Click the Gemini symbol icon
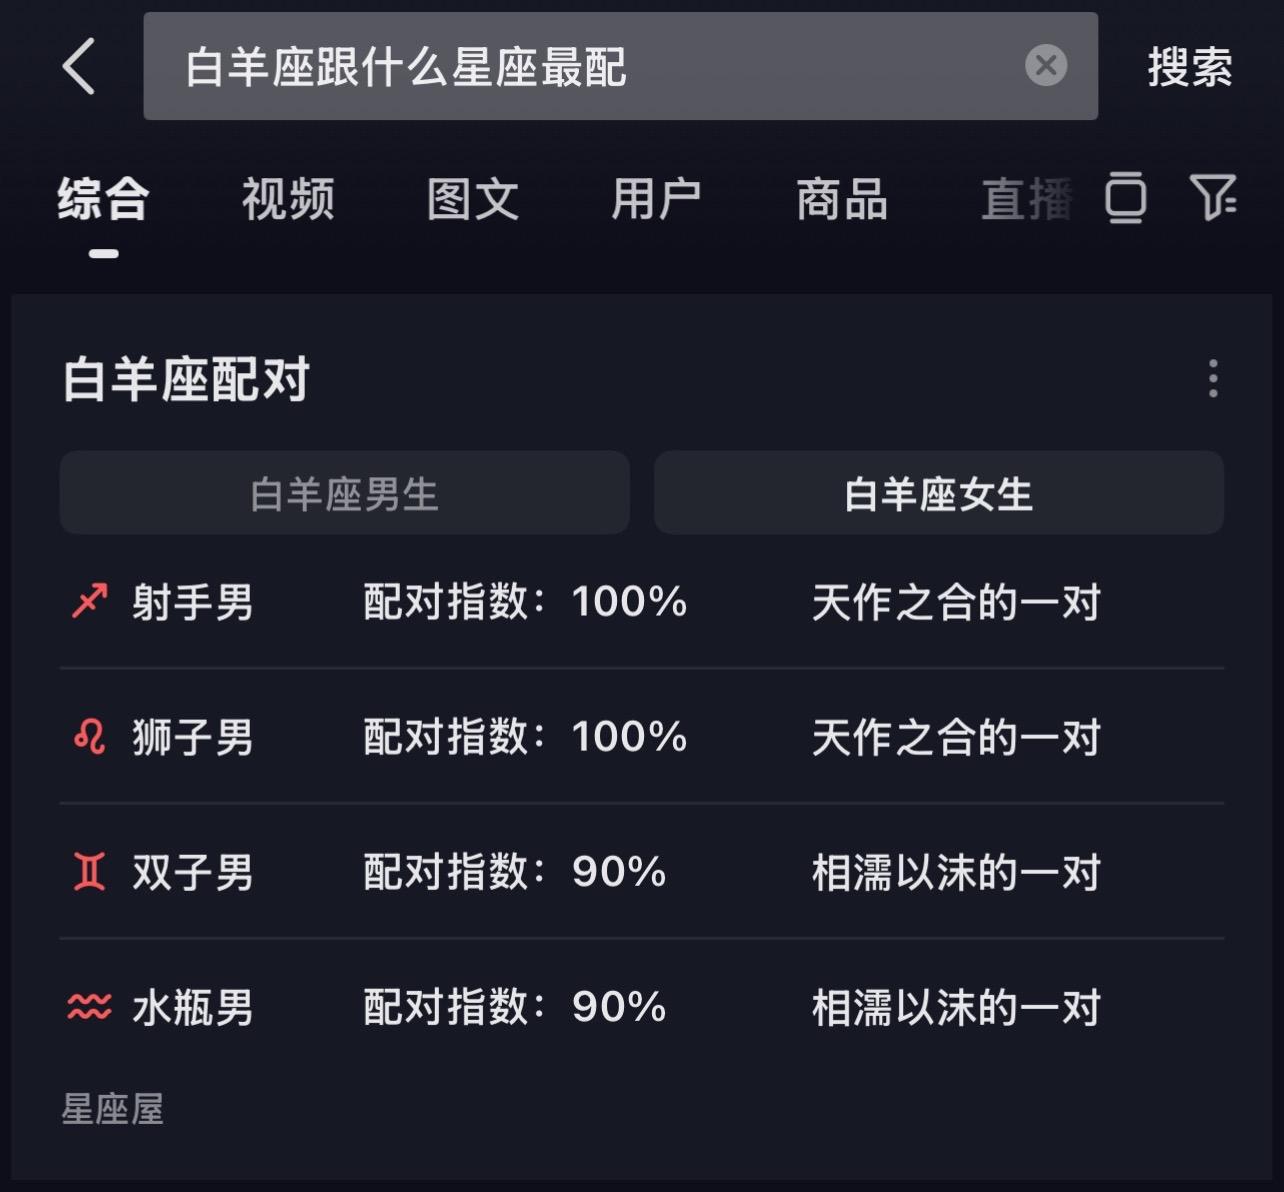The width and height of the screenshot is (1284, 1192). (x=89, y=872)
